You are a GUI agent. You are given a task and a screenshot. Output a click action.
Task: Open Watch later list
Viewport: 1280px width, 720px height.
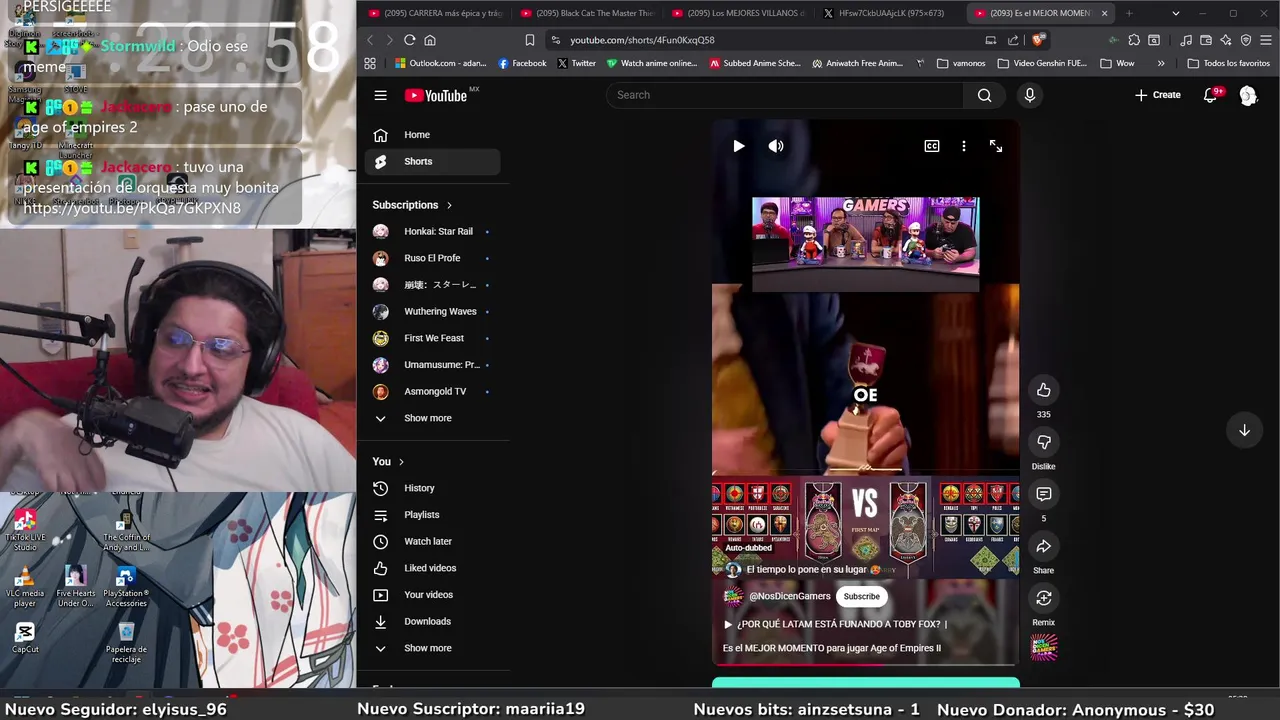(x=432, y=541)
